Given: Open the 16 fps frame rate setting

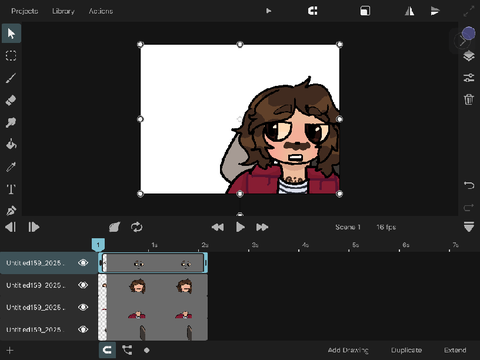Looking at the screenshot, I should click(386, 227).
